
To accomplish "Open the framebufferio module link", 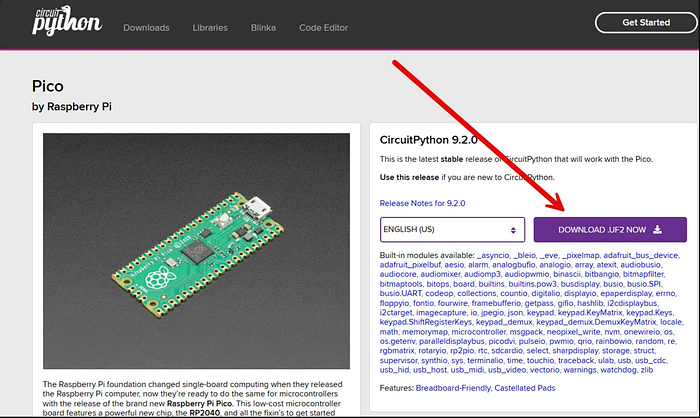I will (x=496, y=303).
